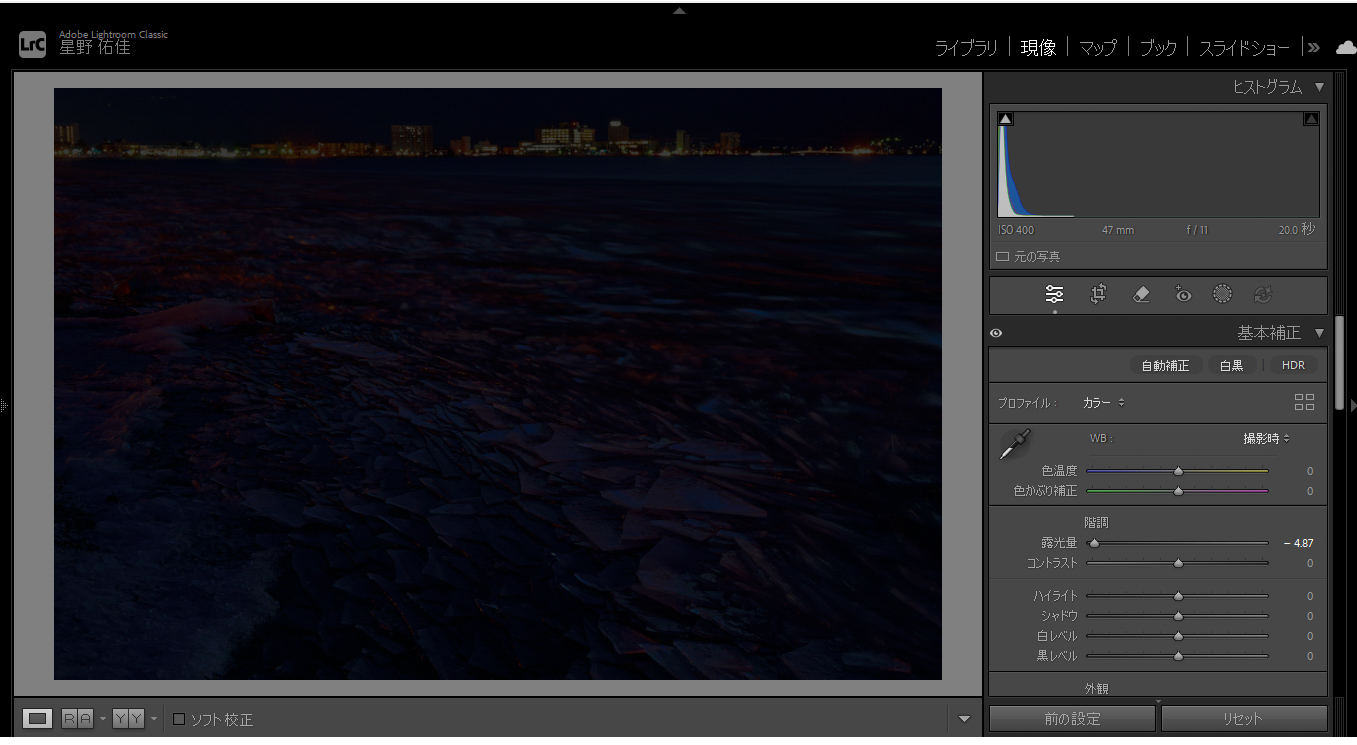Screen dimensions: 1357x745
Task: Click the コントラスト slider handle
Action: (1178, 564)
